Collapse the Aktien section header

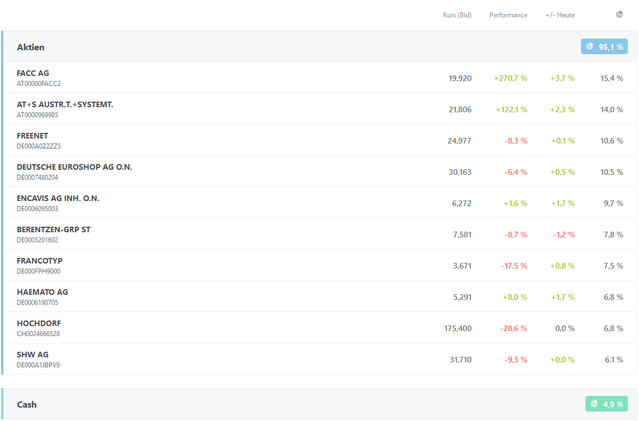tap(320, 47)
